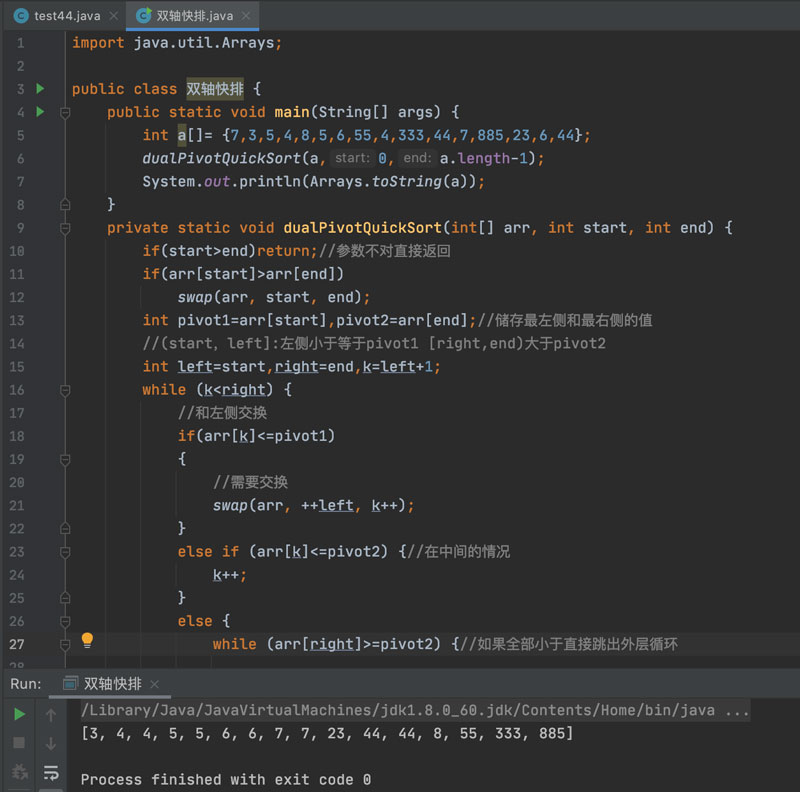Rerun the program with green play button
Viewport: 800px width, 792px height.
click(19, 714)
